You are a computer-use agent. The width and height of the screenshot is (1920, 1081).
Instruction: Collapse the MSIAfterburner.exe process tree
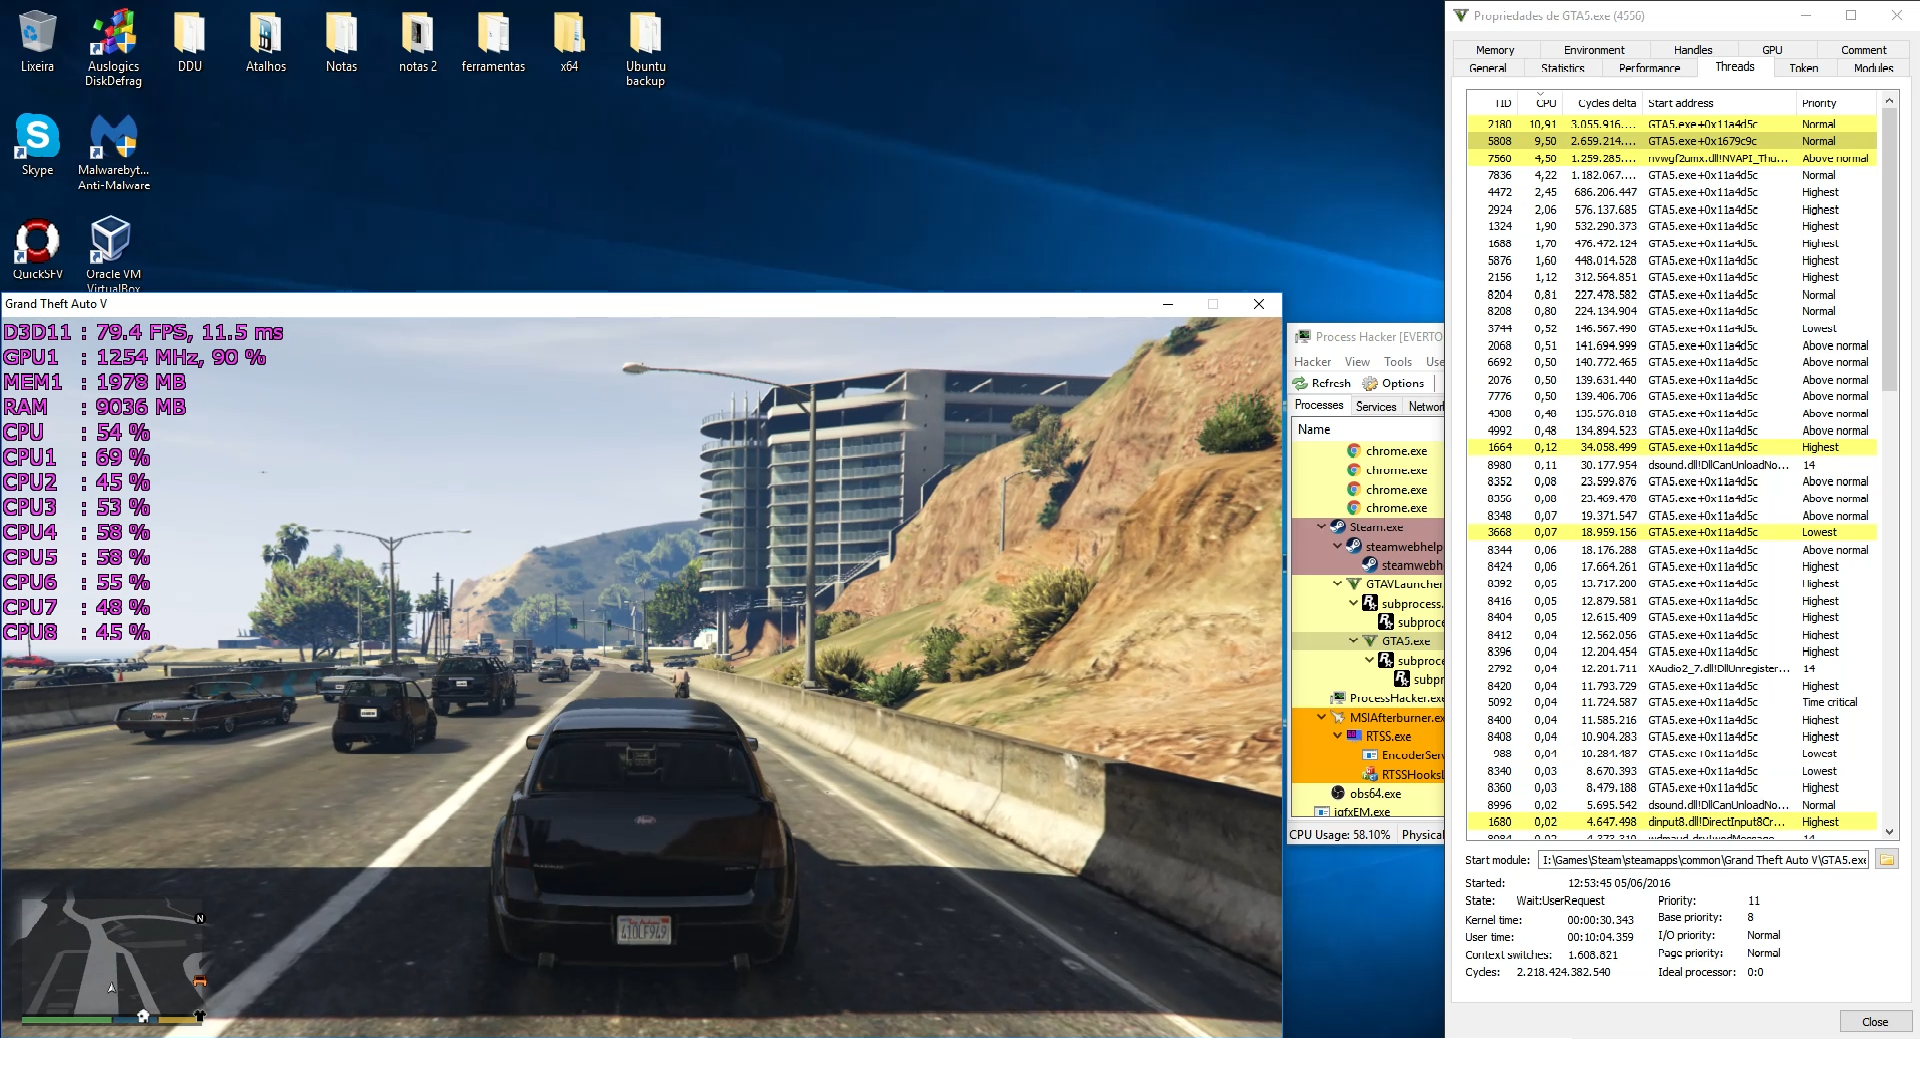tap(1322, 717)
